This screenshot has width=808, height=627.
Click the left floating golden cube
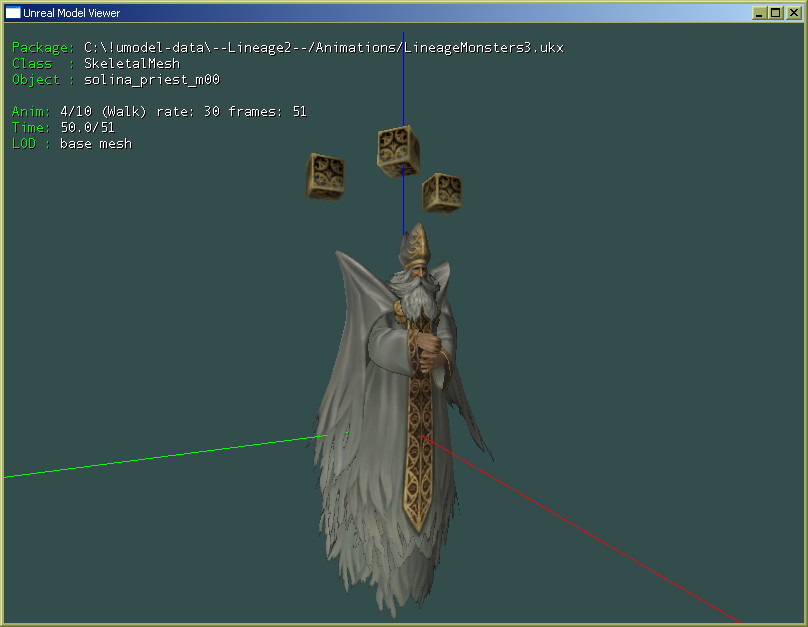coord(325,177)
